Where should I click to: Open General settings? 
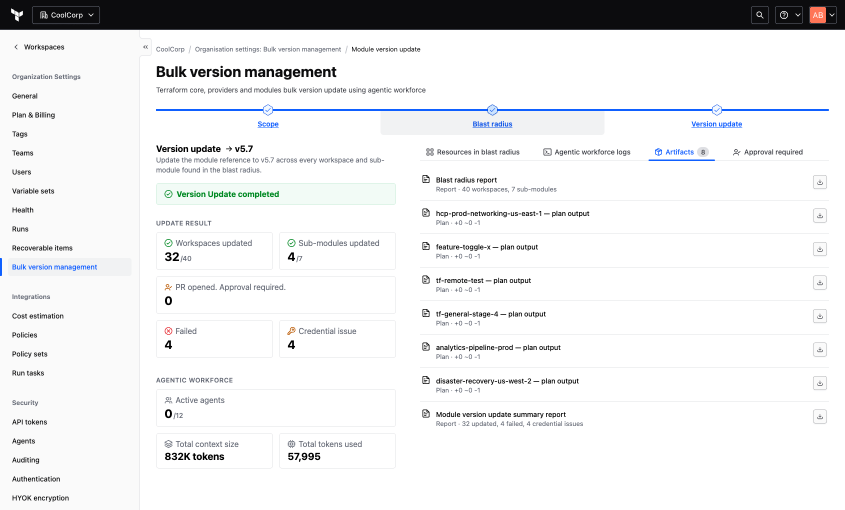click(25, 96)
